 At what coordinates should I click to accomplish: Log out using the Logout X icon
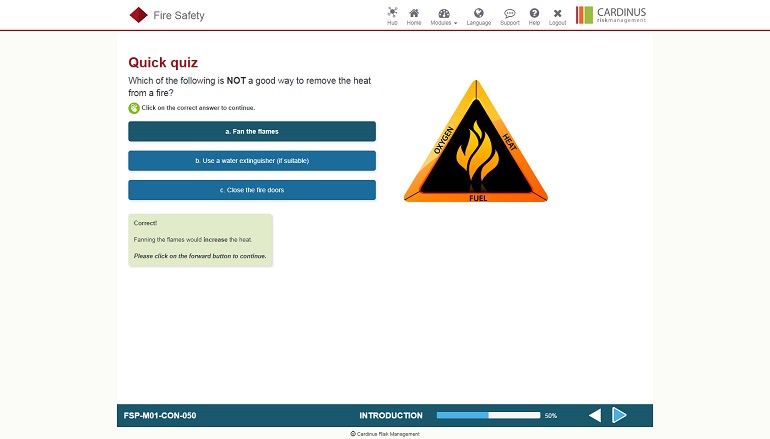point(557,17)
